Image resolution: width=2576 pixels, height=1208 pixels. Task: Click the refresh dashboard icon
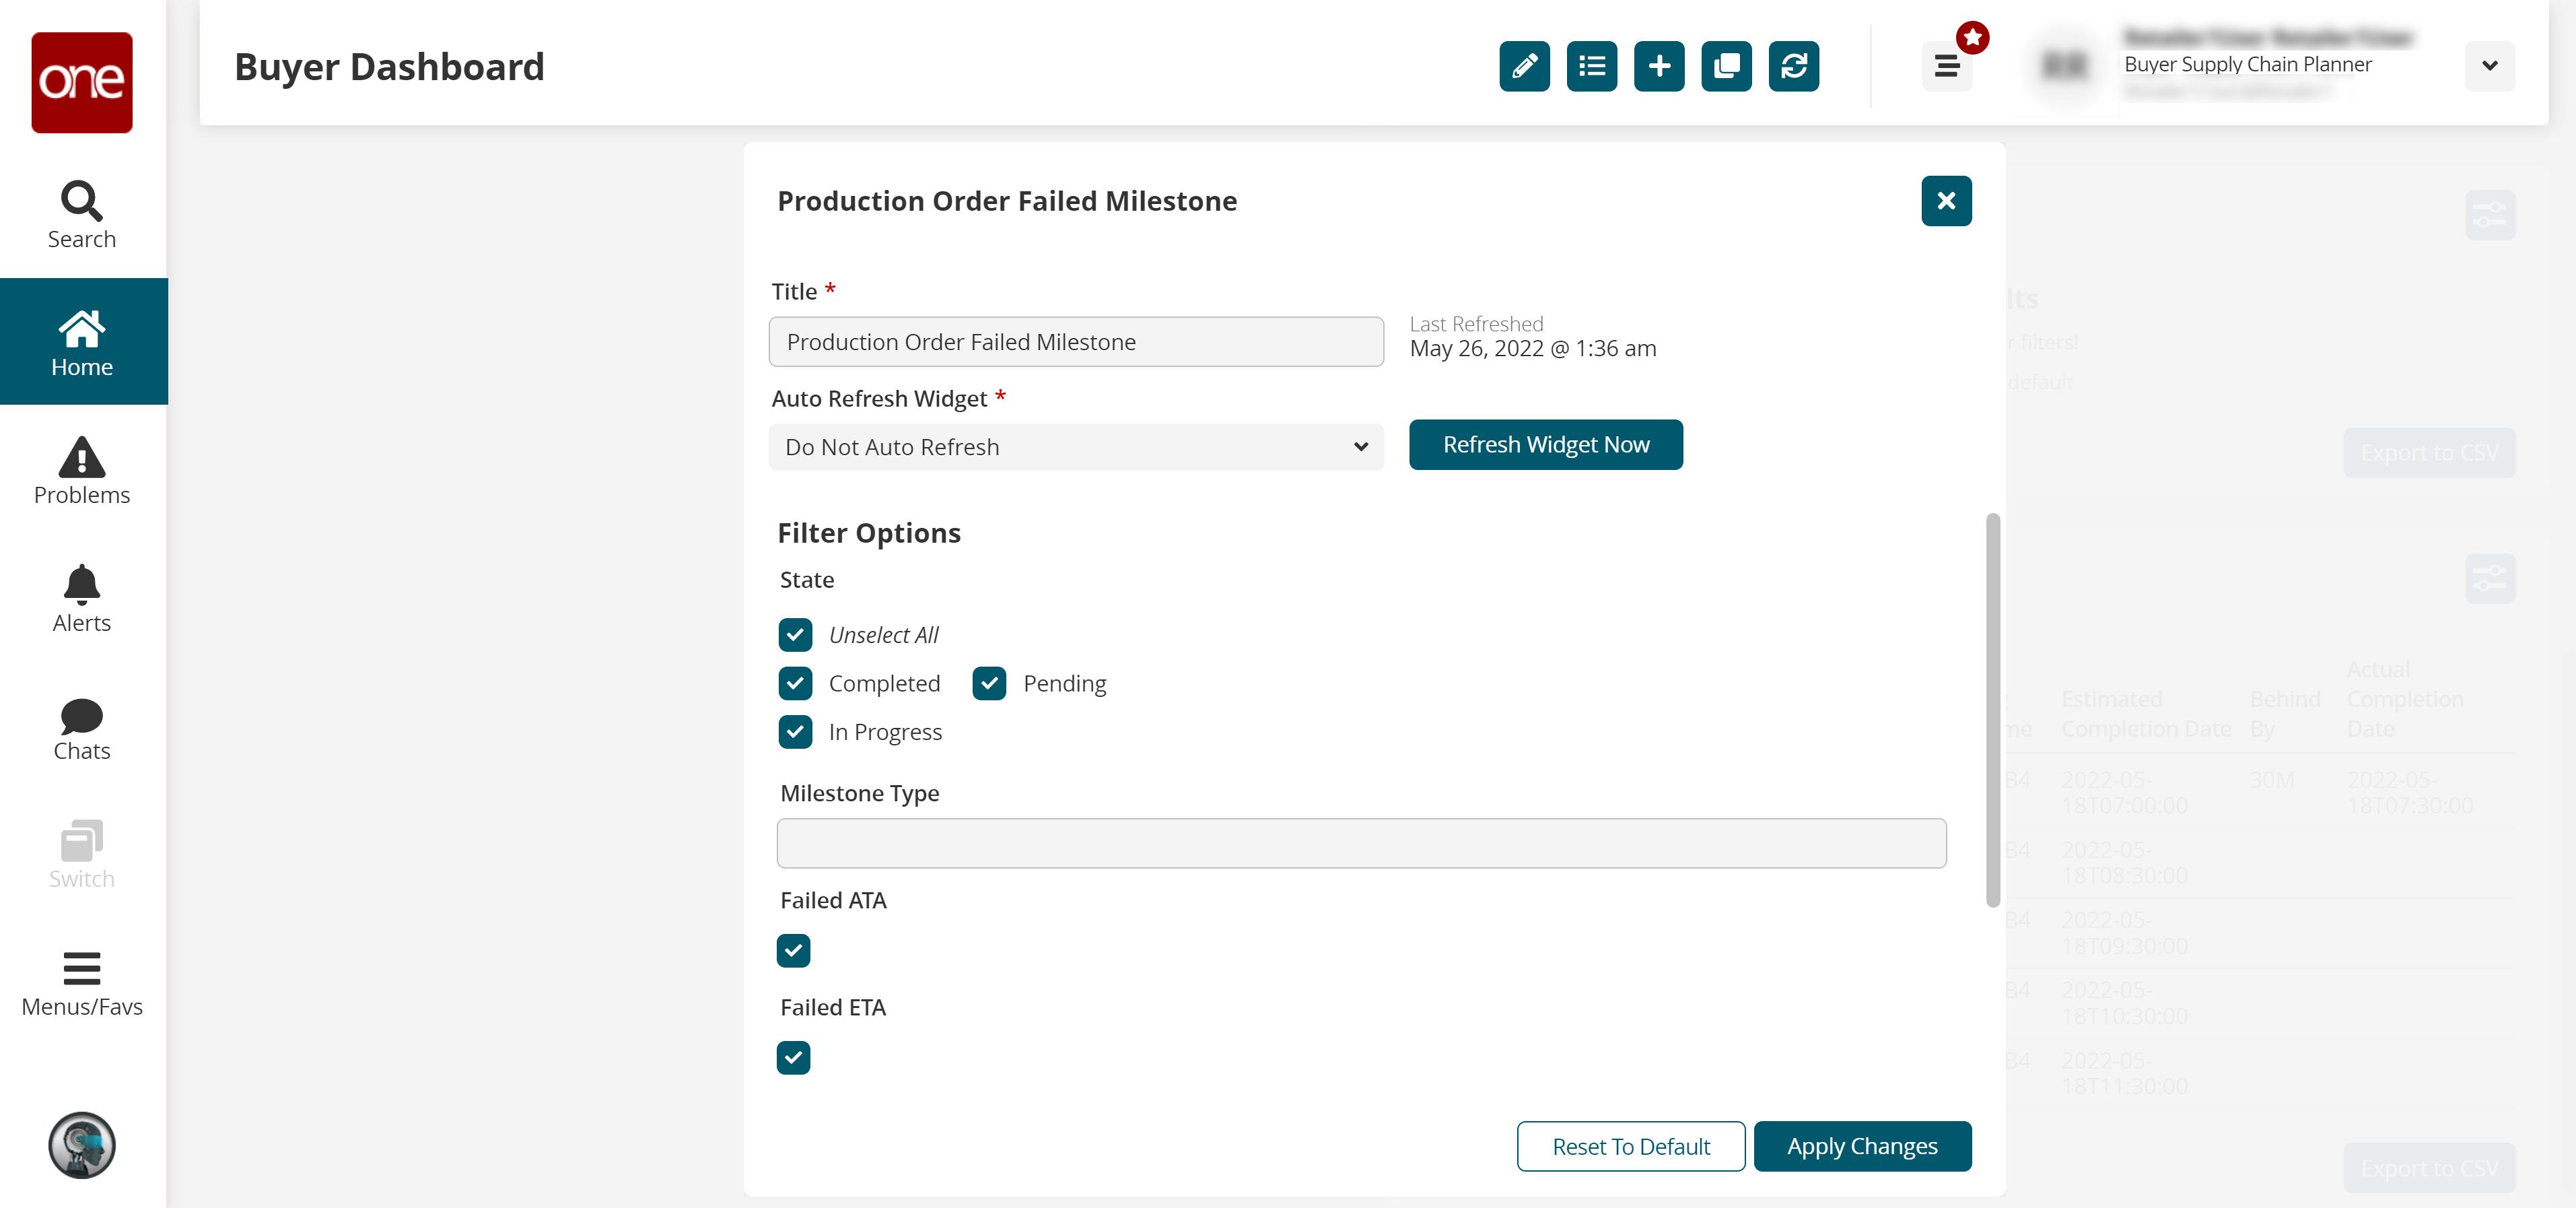point(1793,66)
